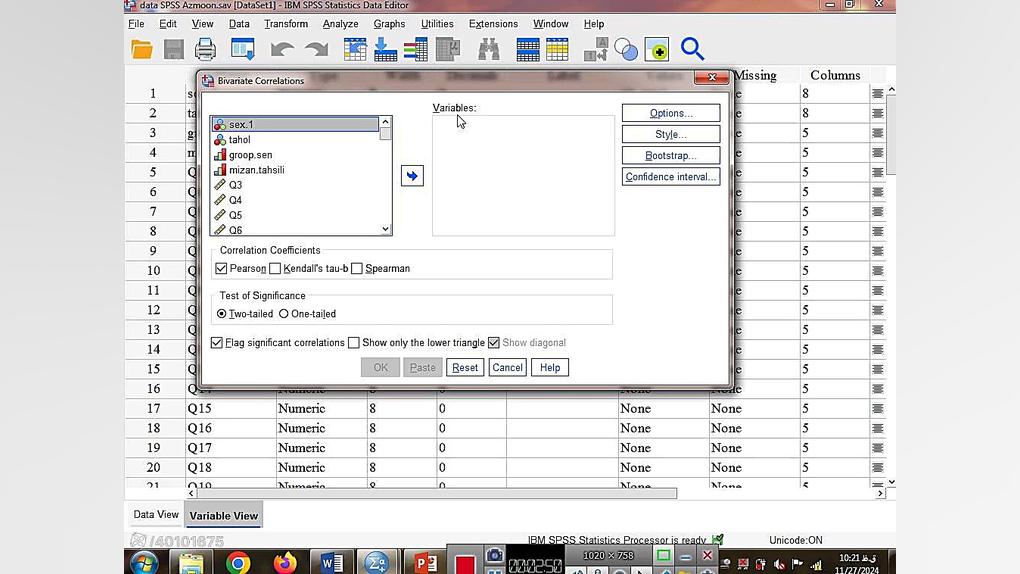Enable Kendall's tau-b checkbox
Image resolution: width=1020 pixels, height=574 pixels.
tap(275, 268)
